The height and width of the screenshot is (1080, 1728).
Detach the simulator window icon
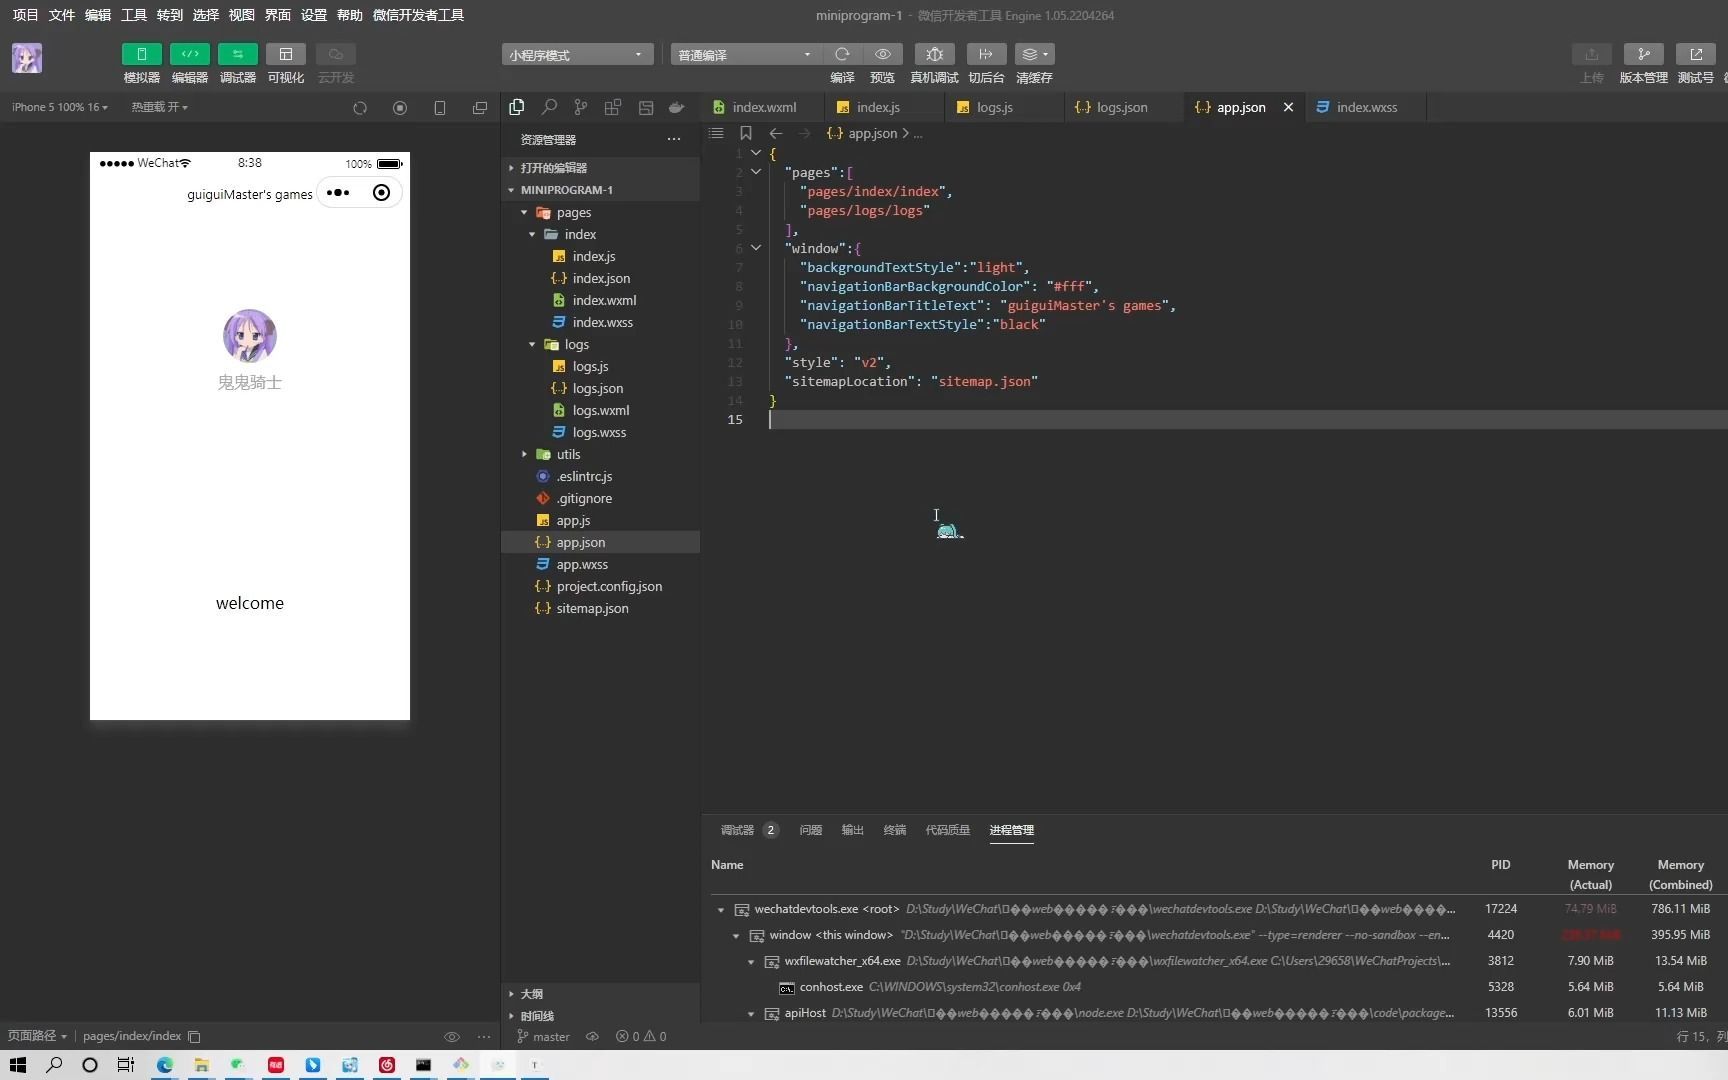coord(480,108)
